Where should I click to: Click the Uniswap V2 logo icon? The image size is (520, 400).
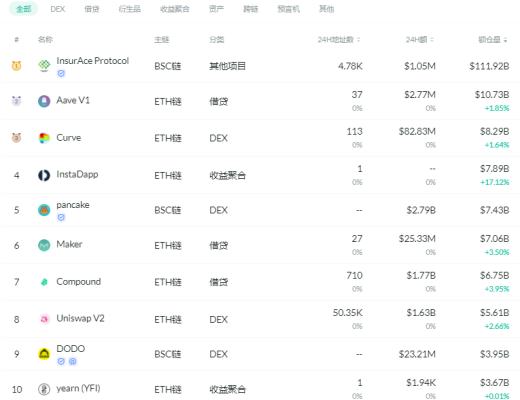click(x=44, y=319)
